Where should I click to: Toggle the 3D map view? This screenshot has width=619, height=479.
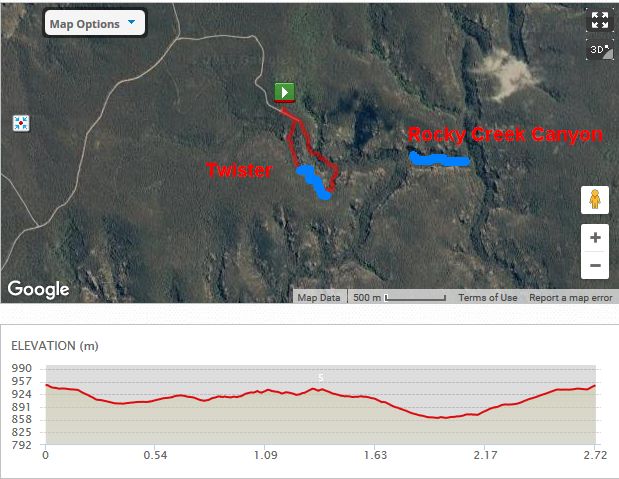point(598,48)
